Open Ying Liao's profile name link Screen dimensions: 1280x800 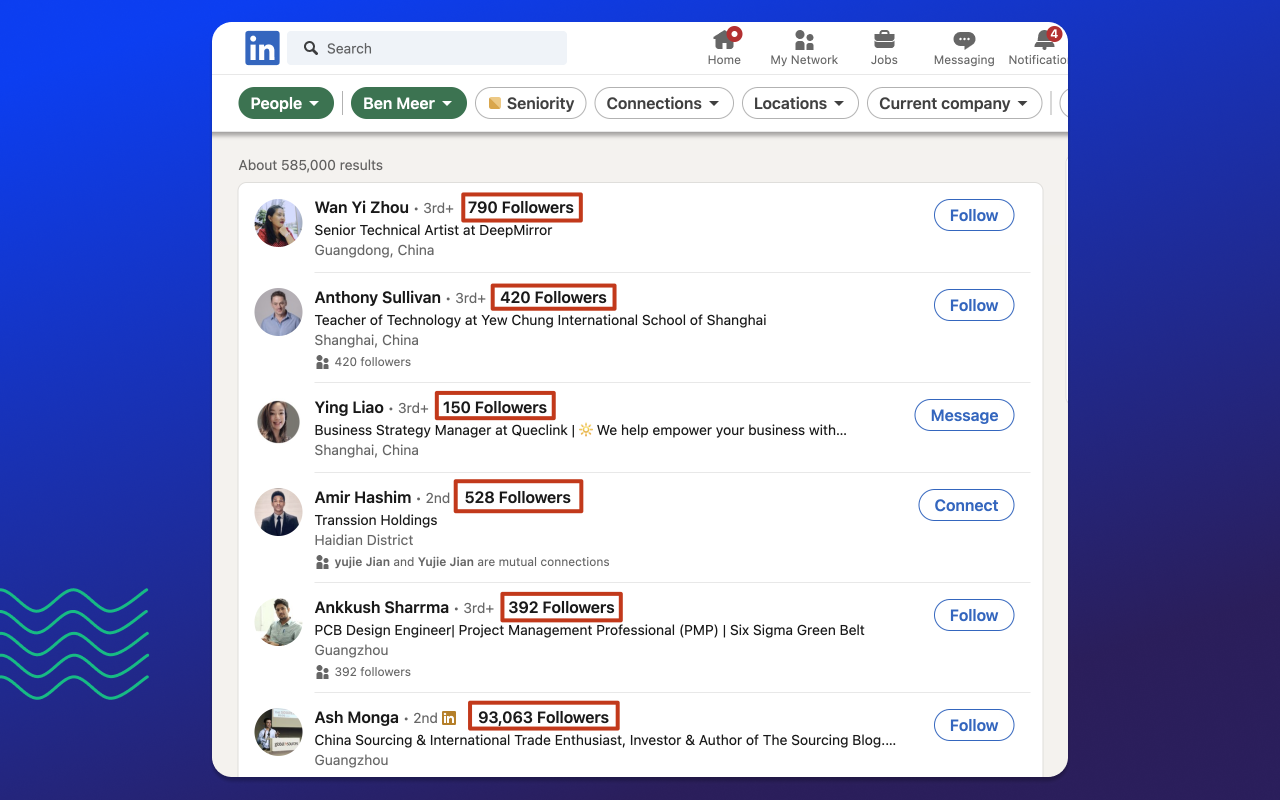(349, 407)
